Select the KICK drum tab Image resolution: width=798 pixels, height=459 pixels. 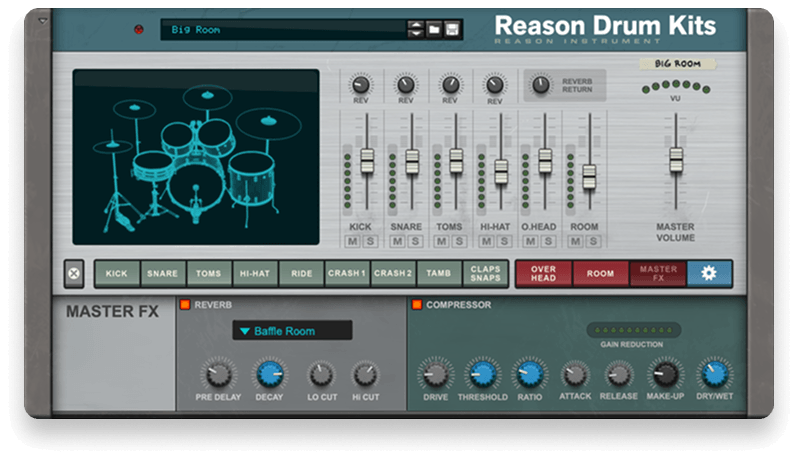tap(117, 274)
